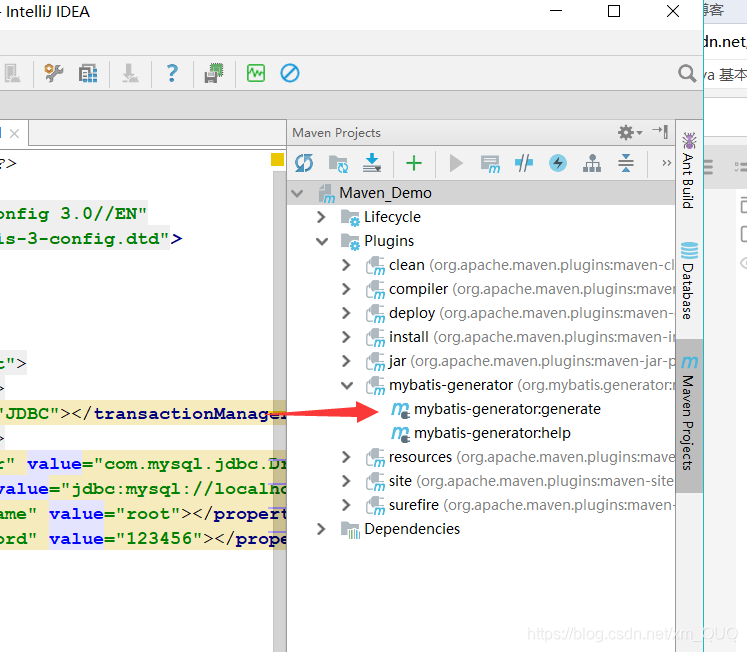Open Ant Build side tab
Screen dimensions: 747x652
688,171
